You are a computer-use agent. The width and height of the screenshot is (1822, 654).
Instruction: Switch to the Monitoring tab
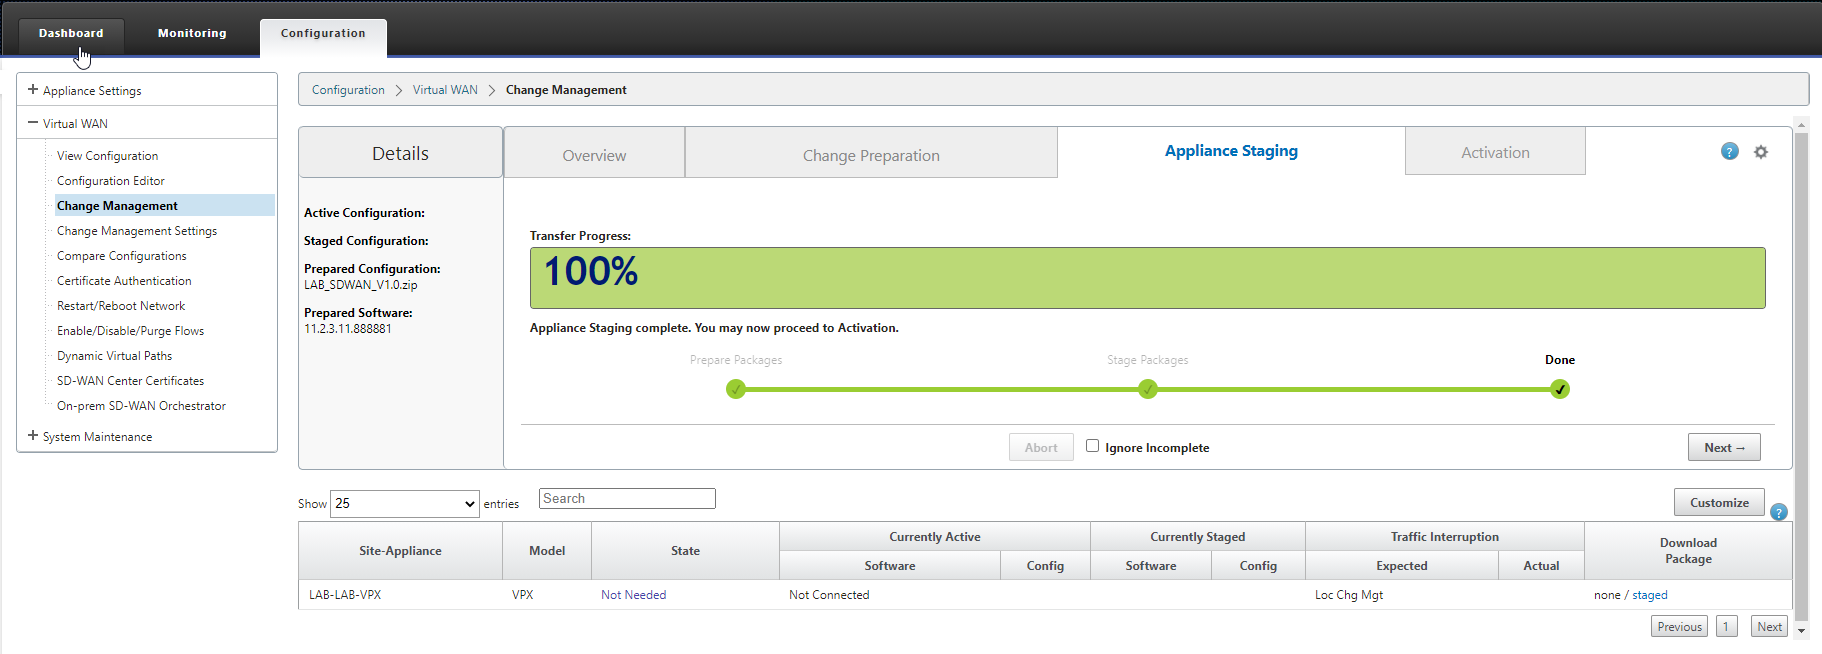point(192,34)
